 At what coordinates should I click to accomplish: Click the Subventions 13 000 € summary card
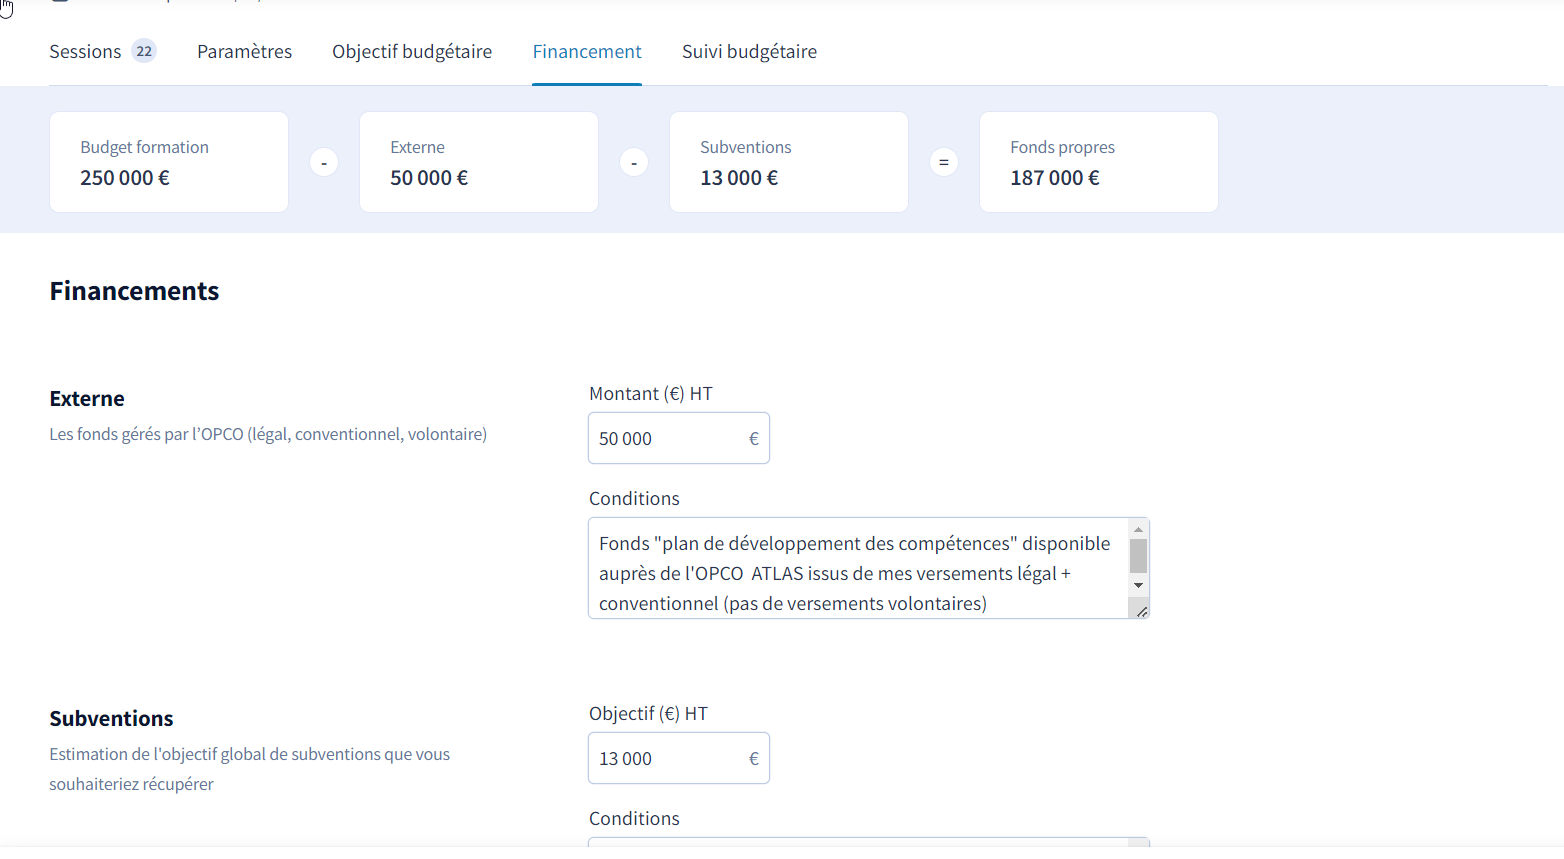point(789,162)
